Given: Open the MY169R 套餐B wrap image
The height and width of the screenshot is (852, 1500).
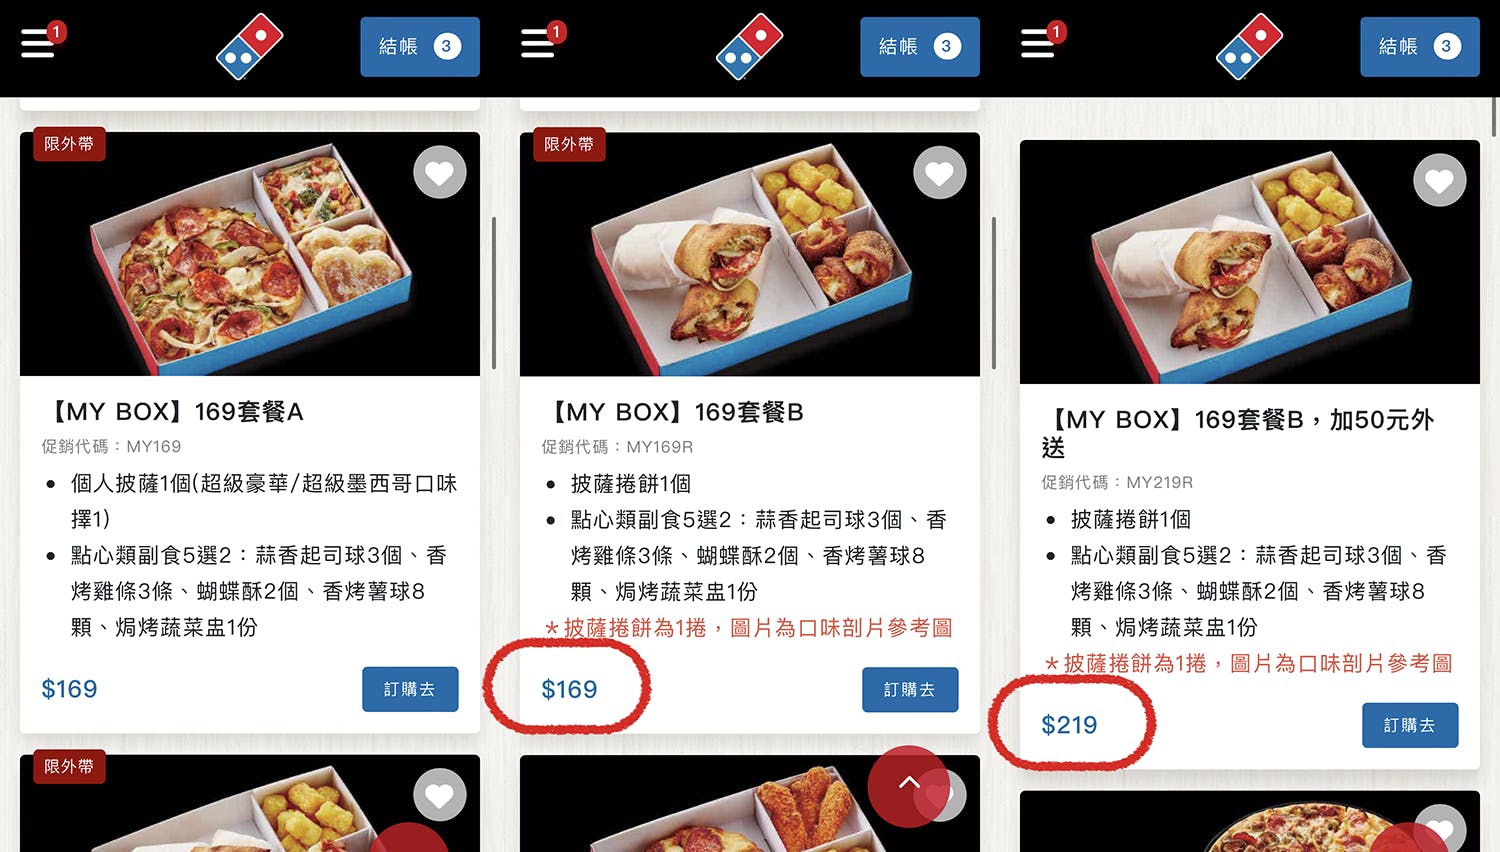Looking at the screenshot, I should click(750, 254).
